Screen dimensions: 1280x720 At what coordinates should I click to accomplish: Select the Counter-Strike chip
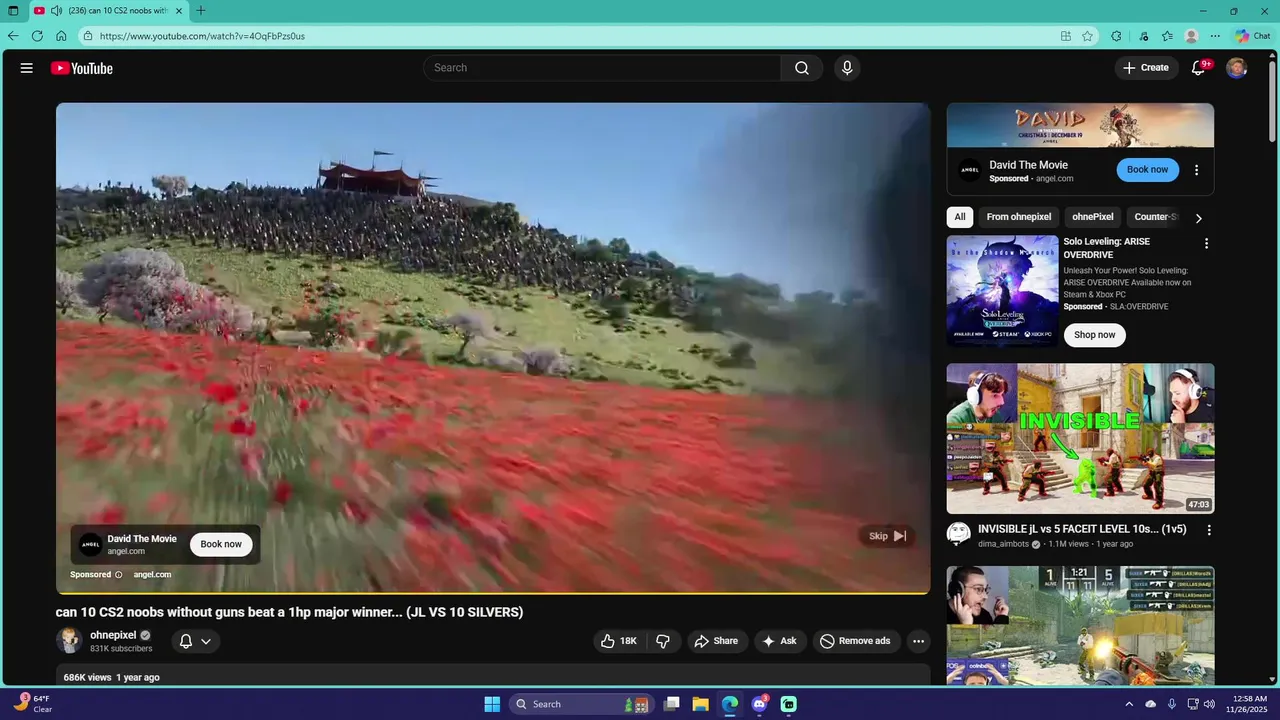[1155, 217]
